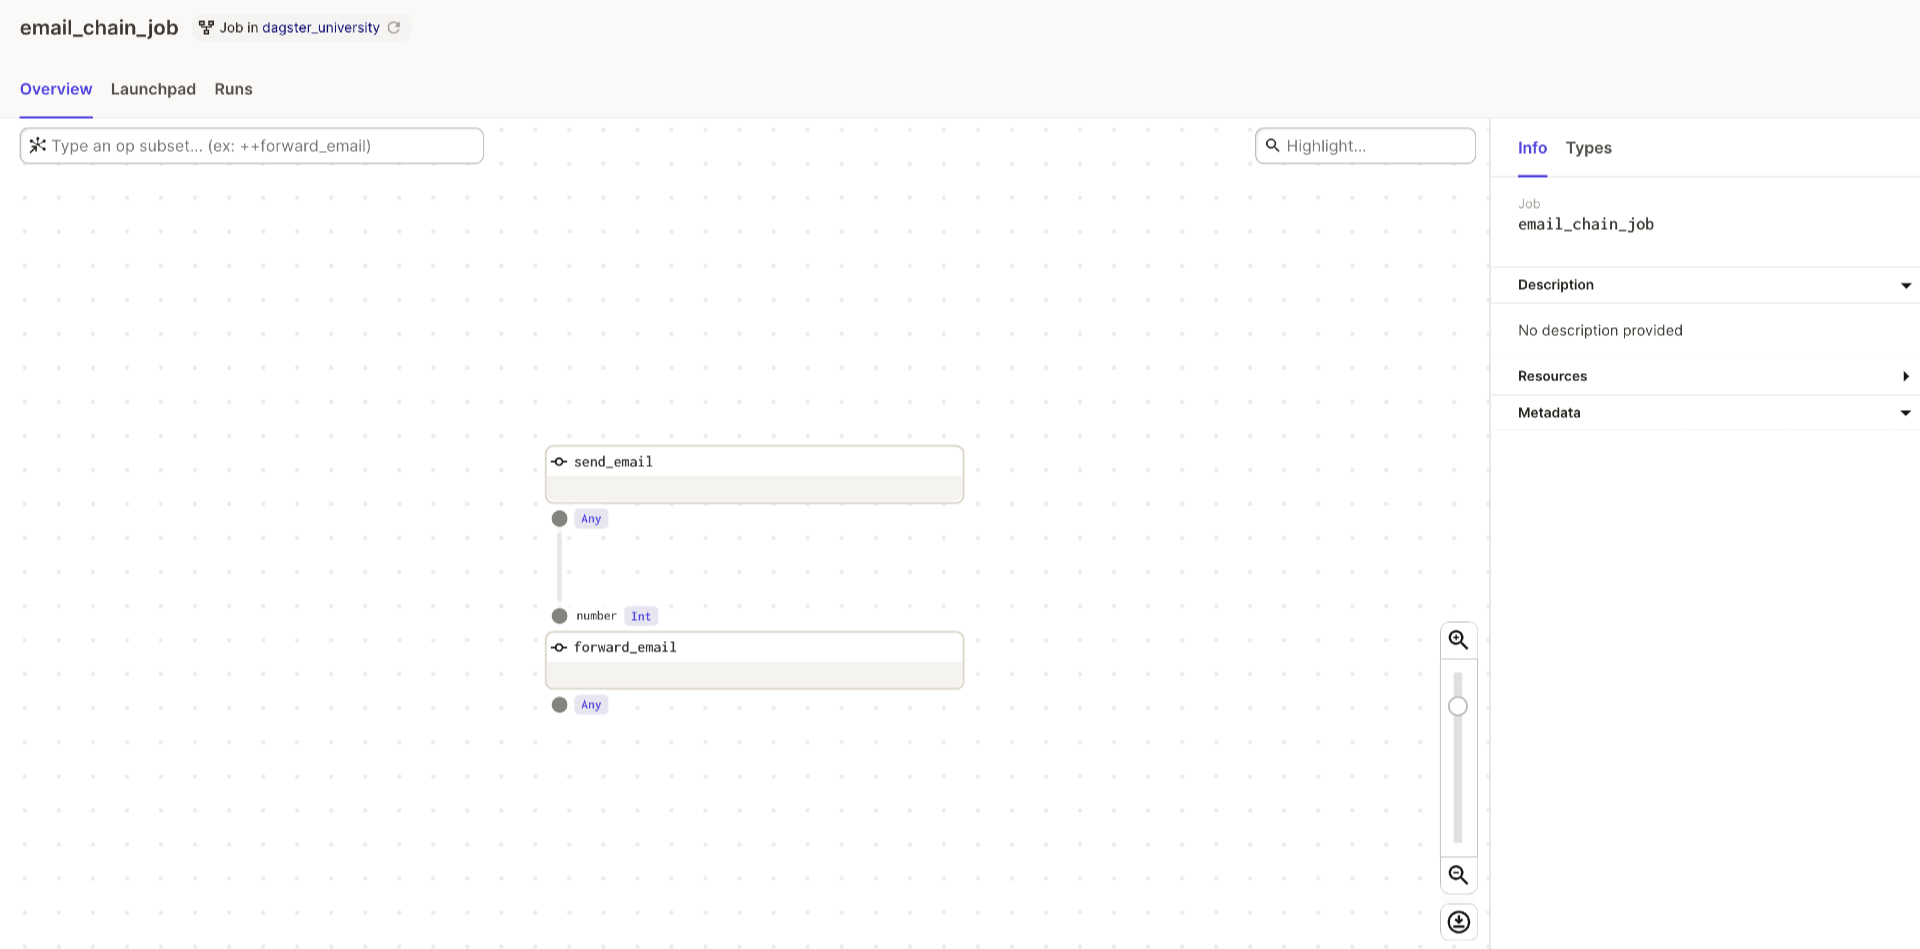Expand the Resources section
This screenshot has height=949, width=1920.
(x=1906, y=376)
